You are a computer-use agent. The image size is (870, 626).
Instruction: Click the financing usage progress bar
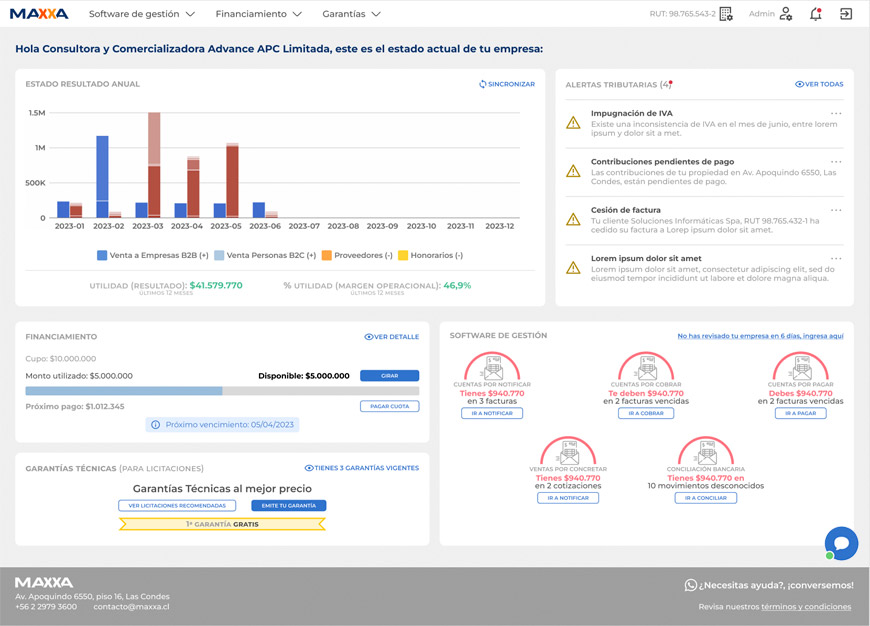click(x=222, y=391)
